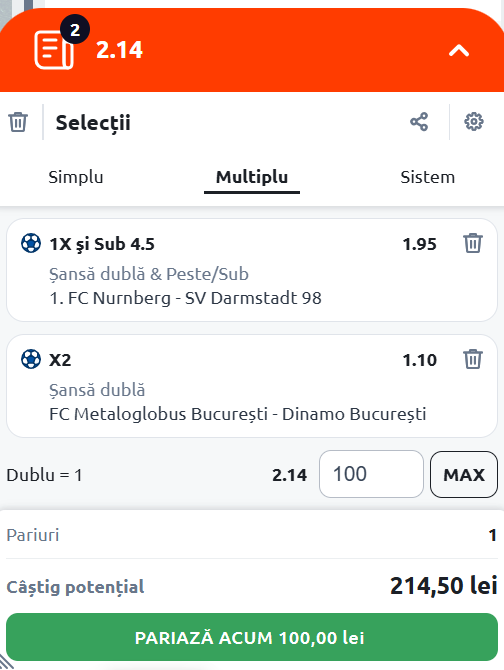
Task: Delete all selections with the top trash icon
Action: pos(18,122)
